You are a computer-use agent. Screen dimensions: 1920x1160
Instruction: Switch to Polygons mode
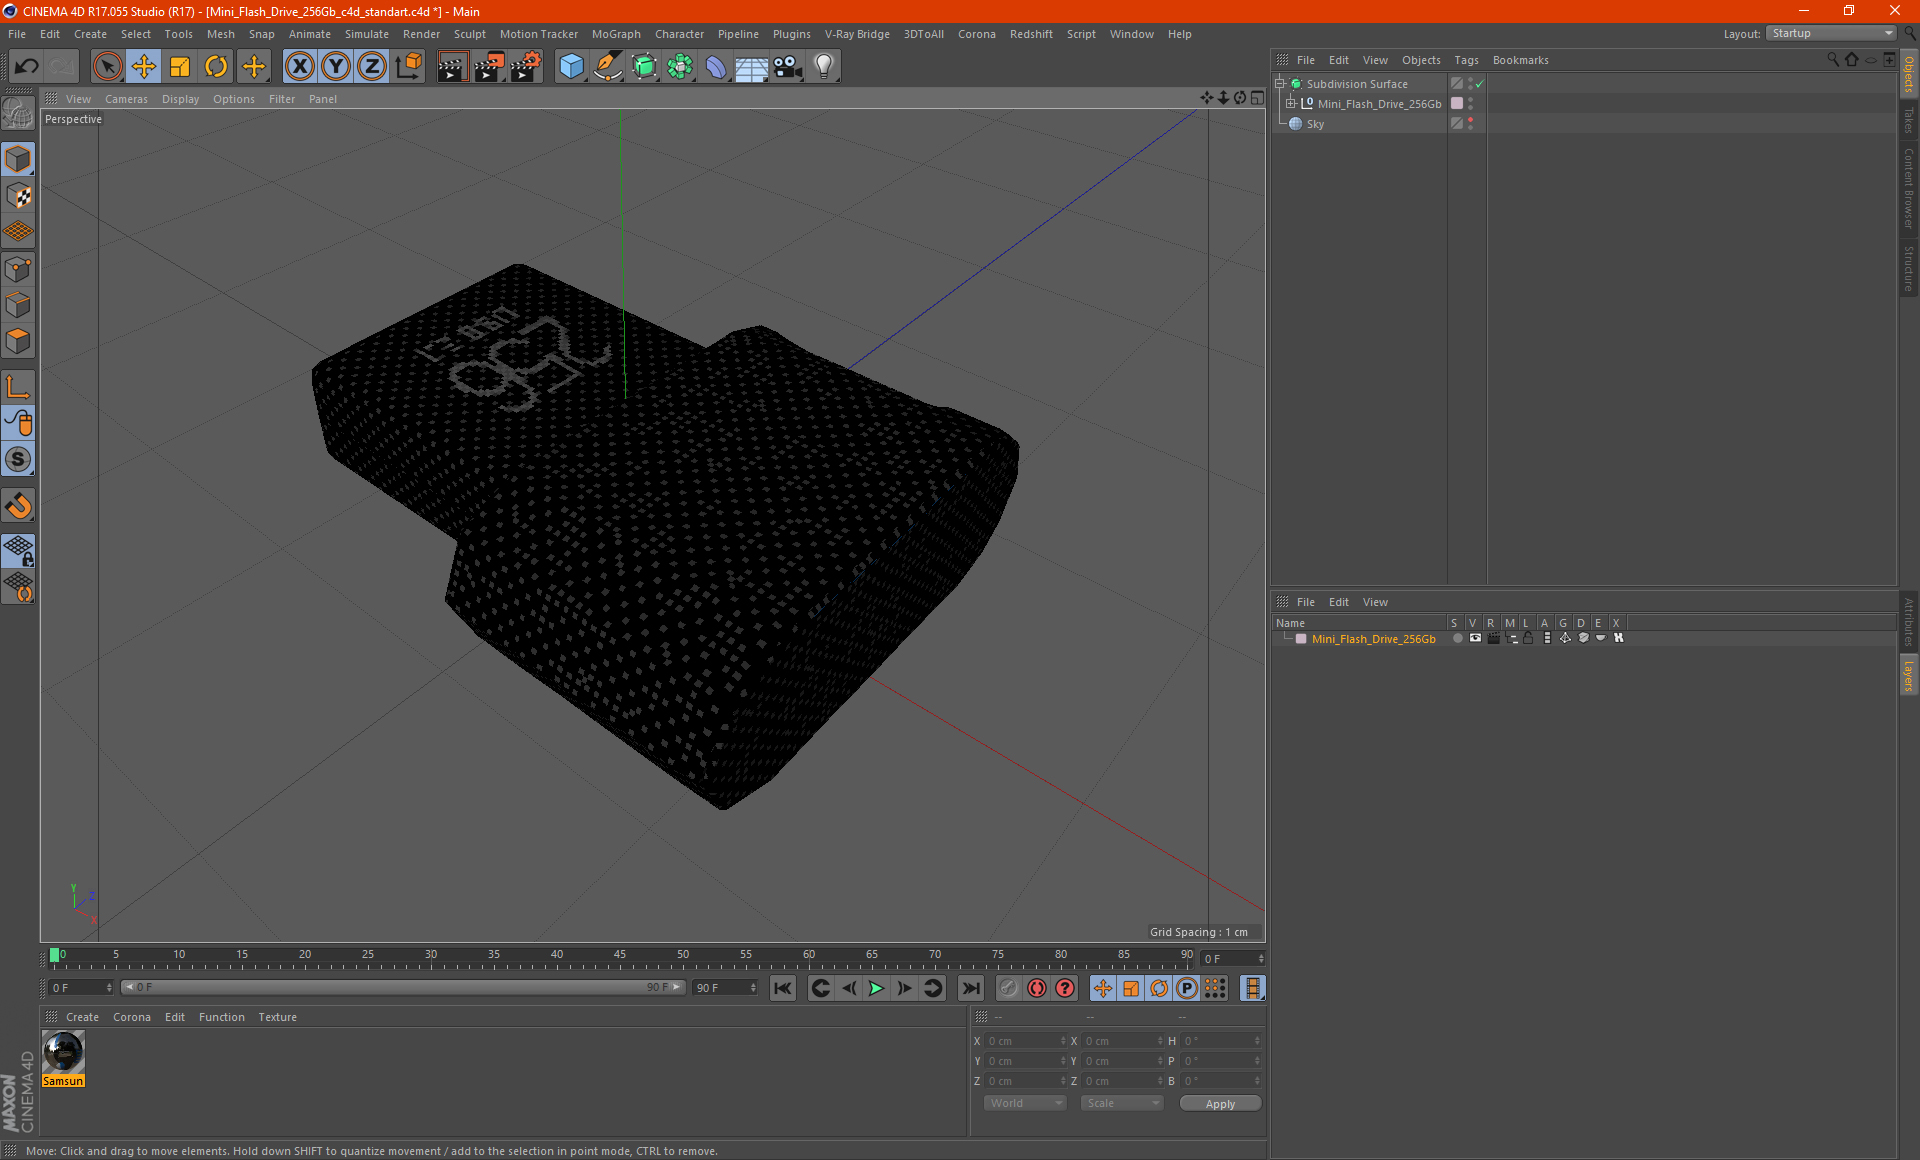(x=19, y=341)
